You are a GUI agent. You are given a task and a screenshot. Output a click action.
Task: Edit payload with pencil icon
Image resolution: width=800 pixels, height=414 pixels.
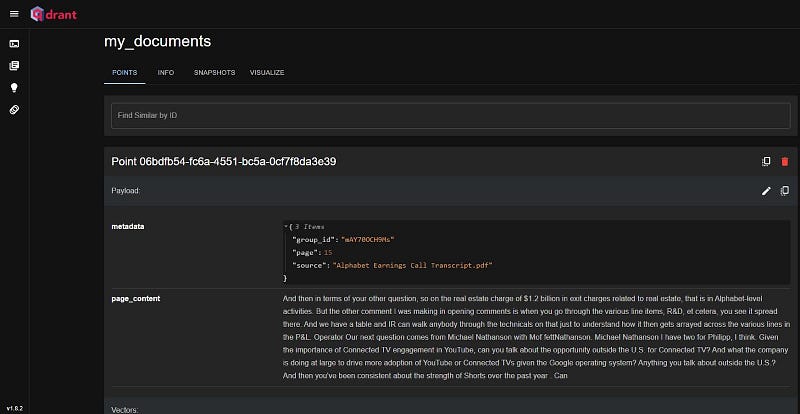(x=766, y=190)
